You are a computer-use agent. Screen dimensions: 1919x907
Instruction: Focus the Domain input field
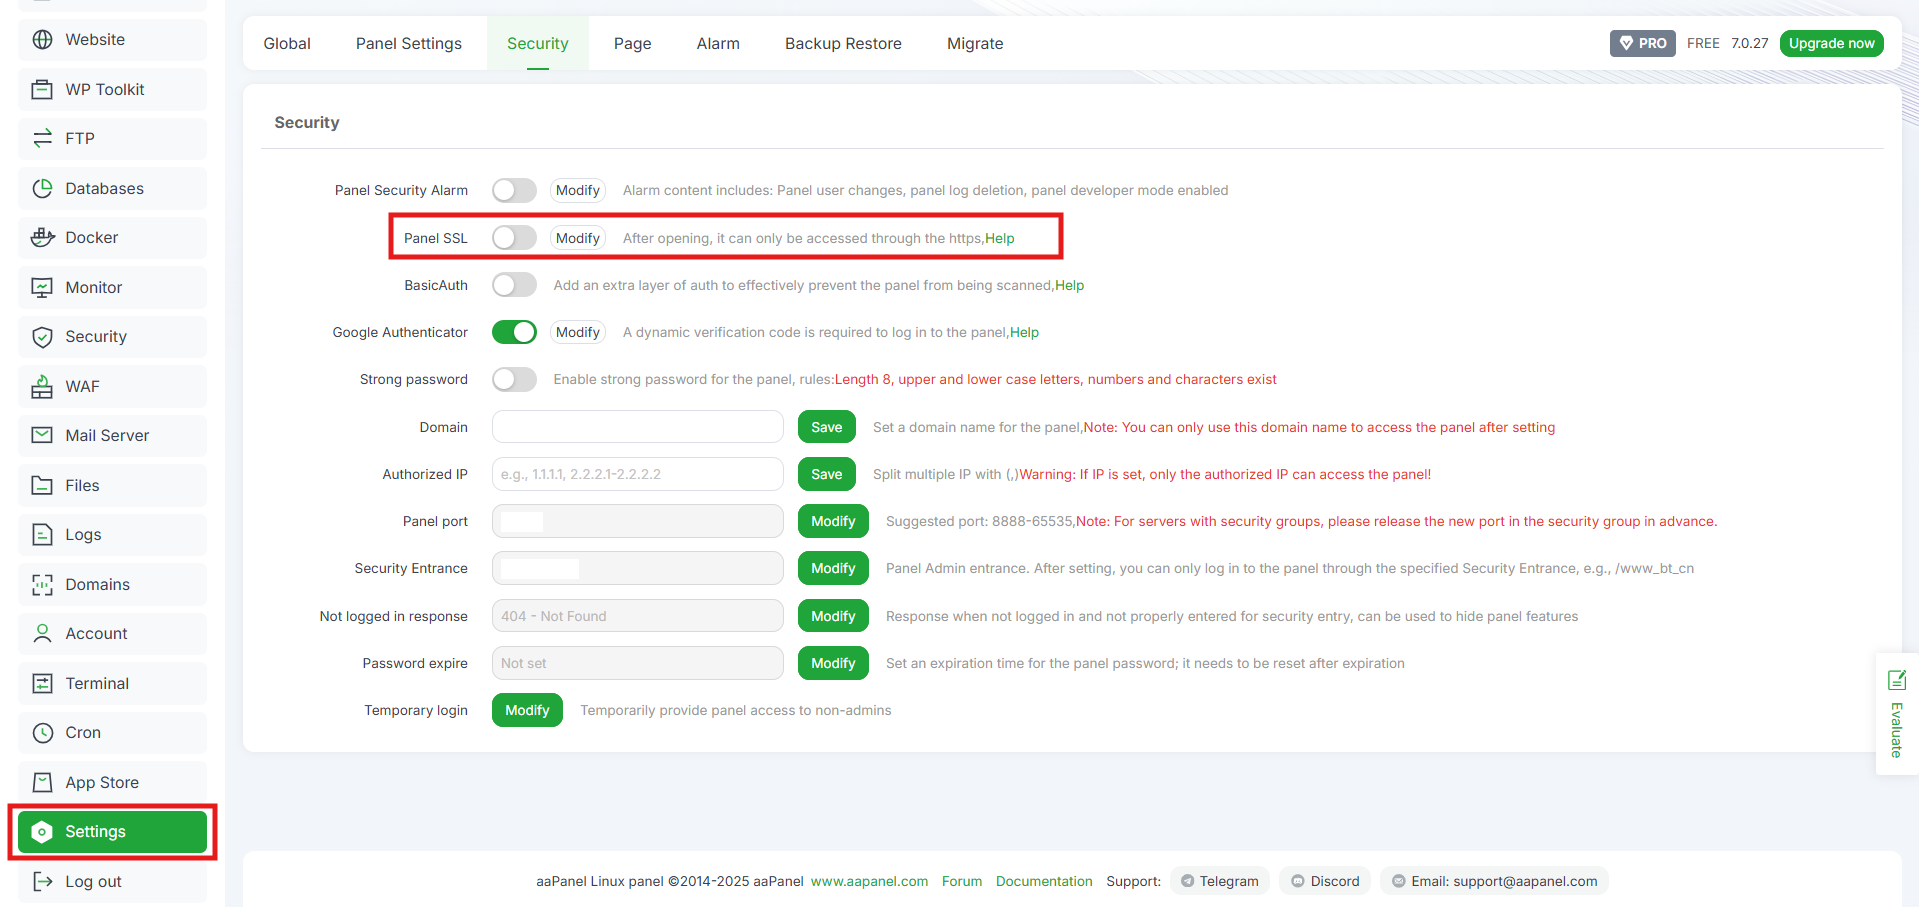(638, 427)
